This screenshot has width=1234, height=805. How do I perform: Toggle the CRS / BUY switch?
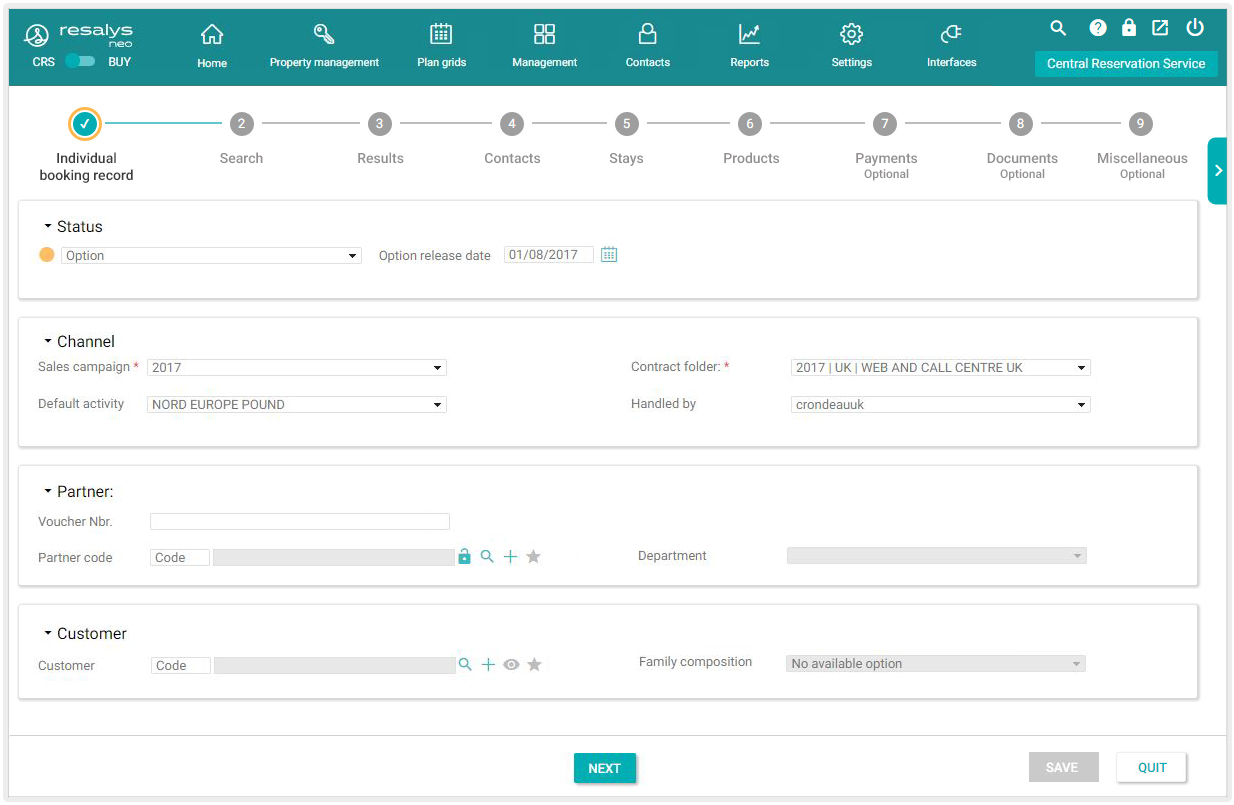(80, 61)
